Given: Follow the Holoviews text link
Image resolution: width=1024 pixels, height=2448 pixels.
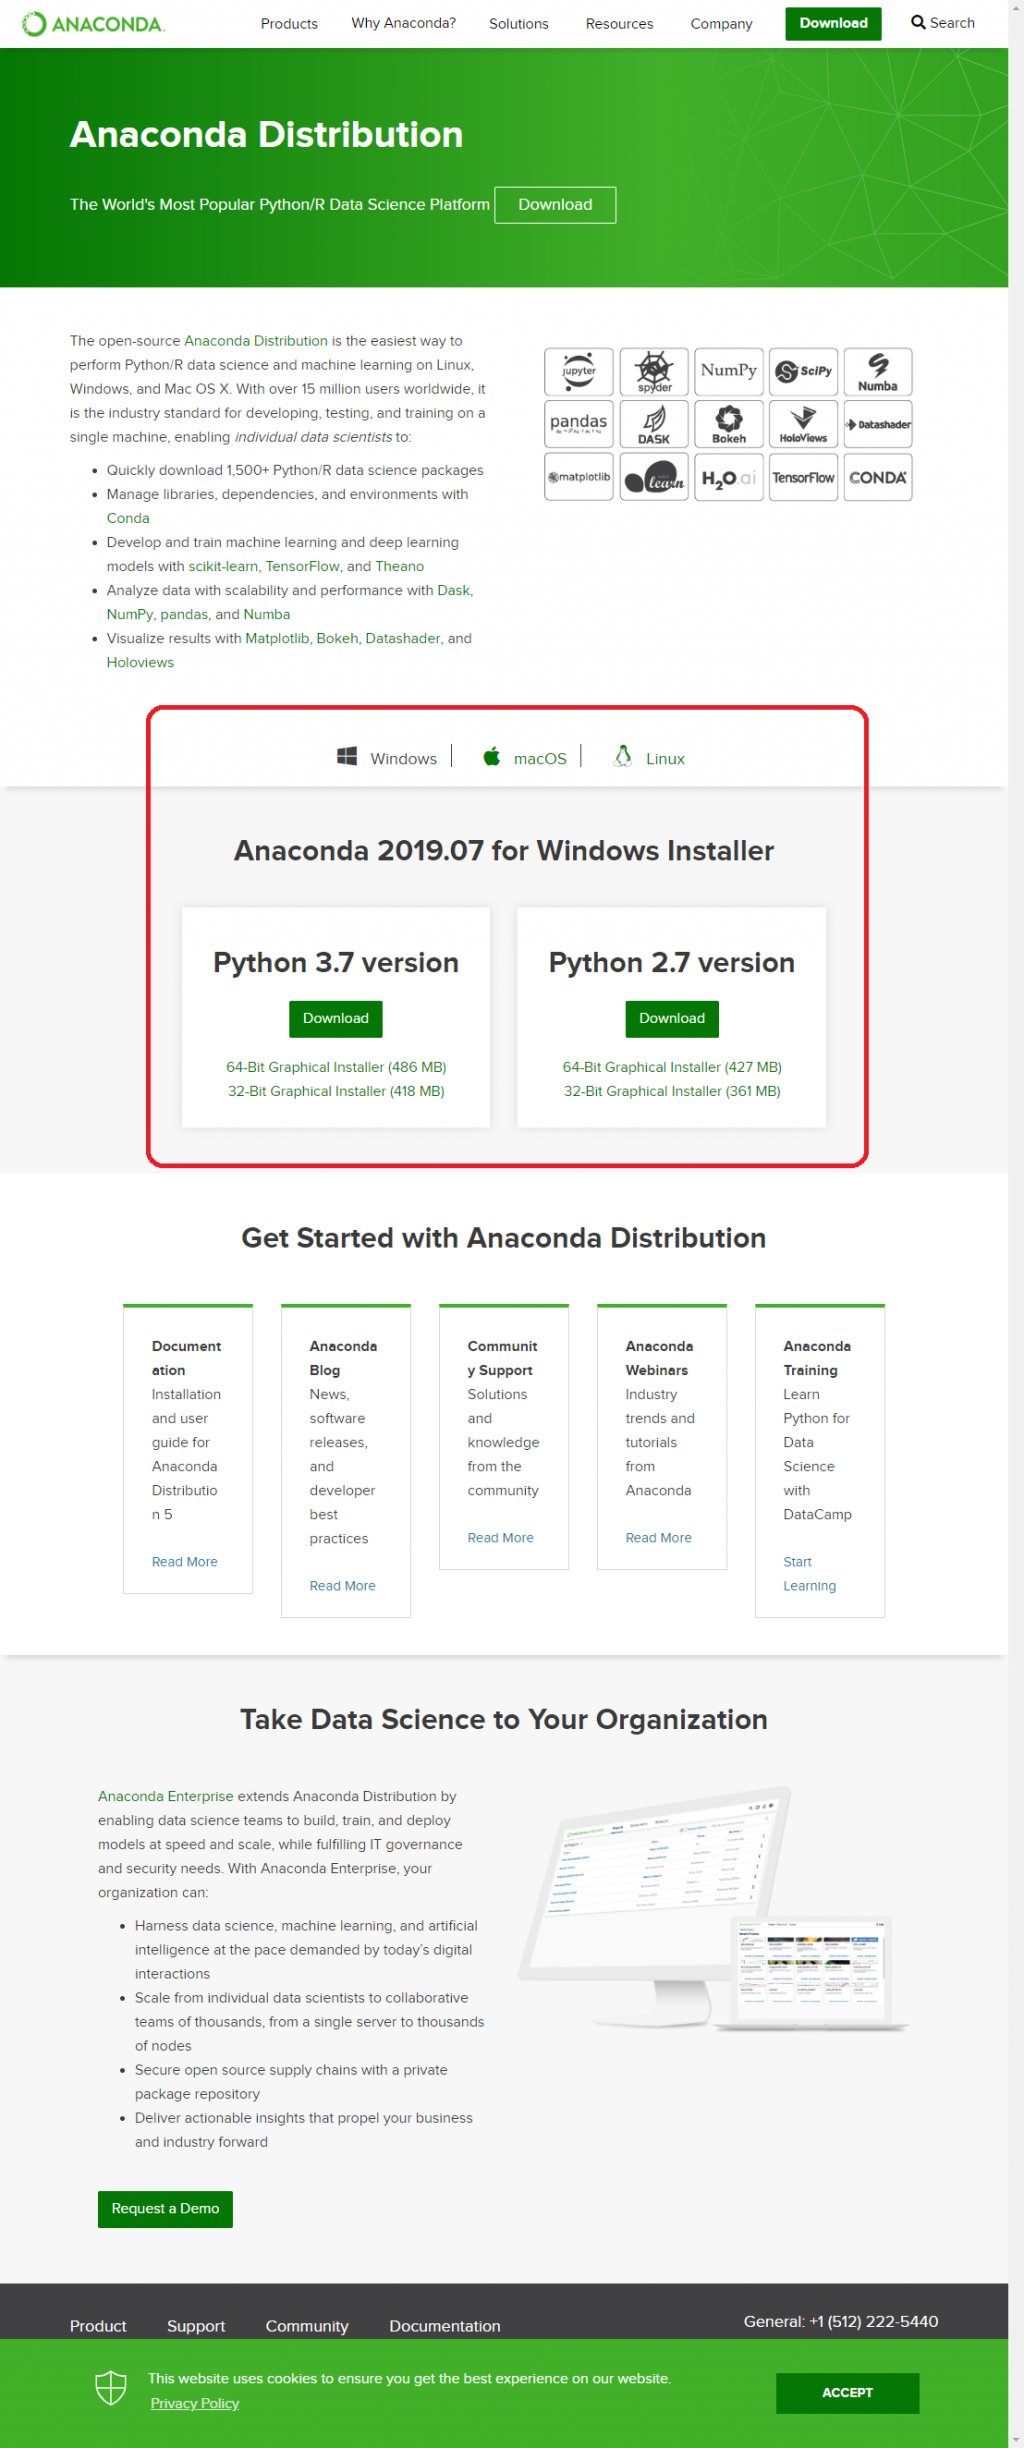Looking at the screenshot, I should point(140,662).
